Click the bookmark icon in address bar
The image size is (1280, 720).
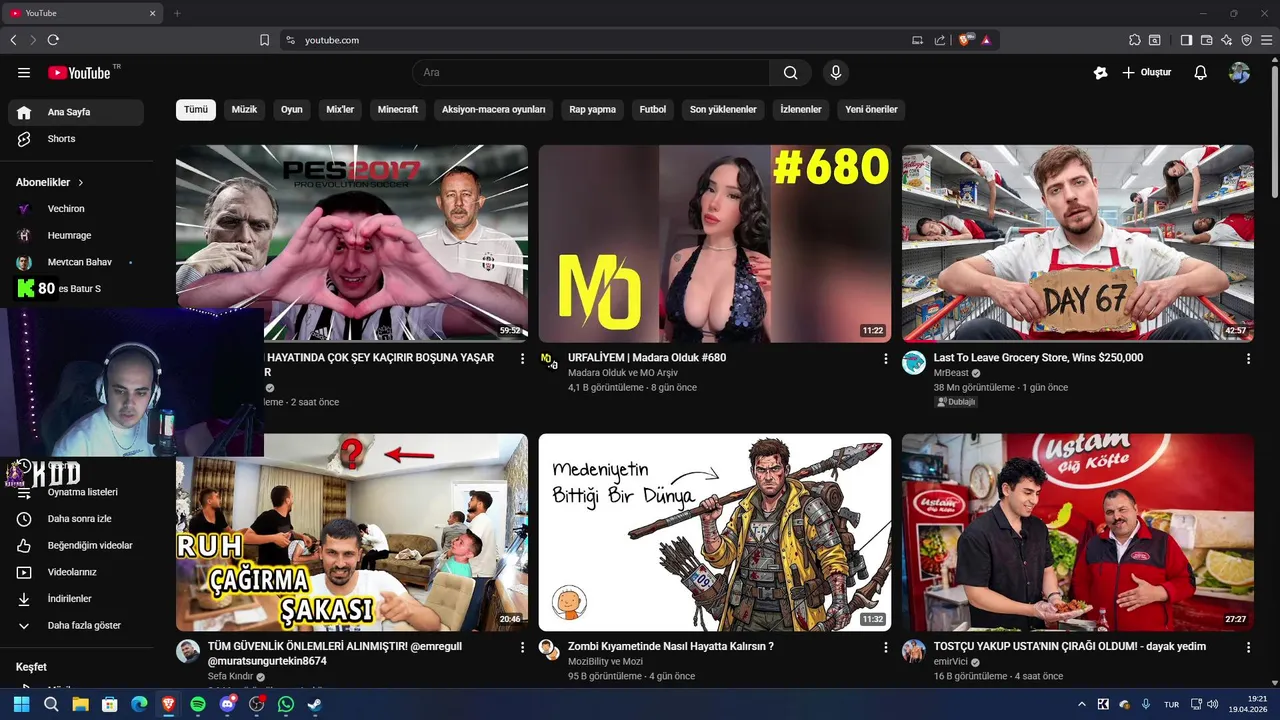(x=264, y=40)
